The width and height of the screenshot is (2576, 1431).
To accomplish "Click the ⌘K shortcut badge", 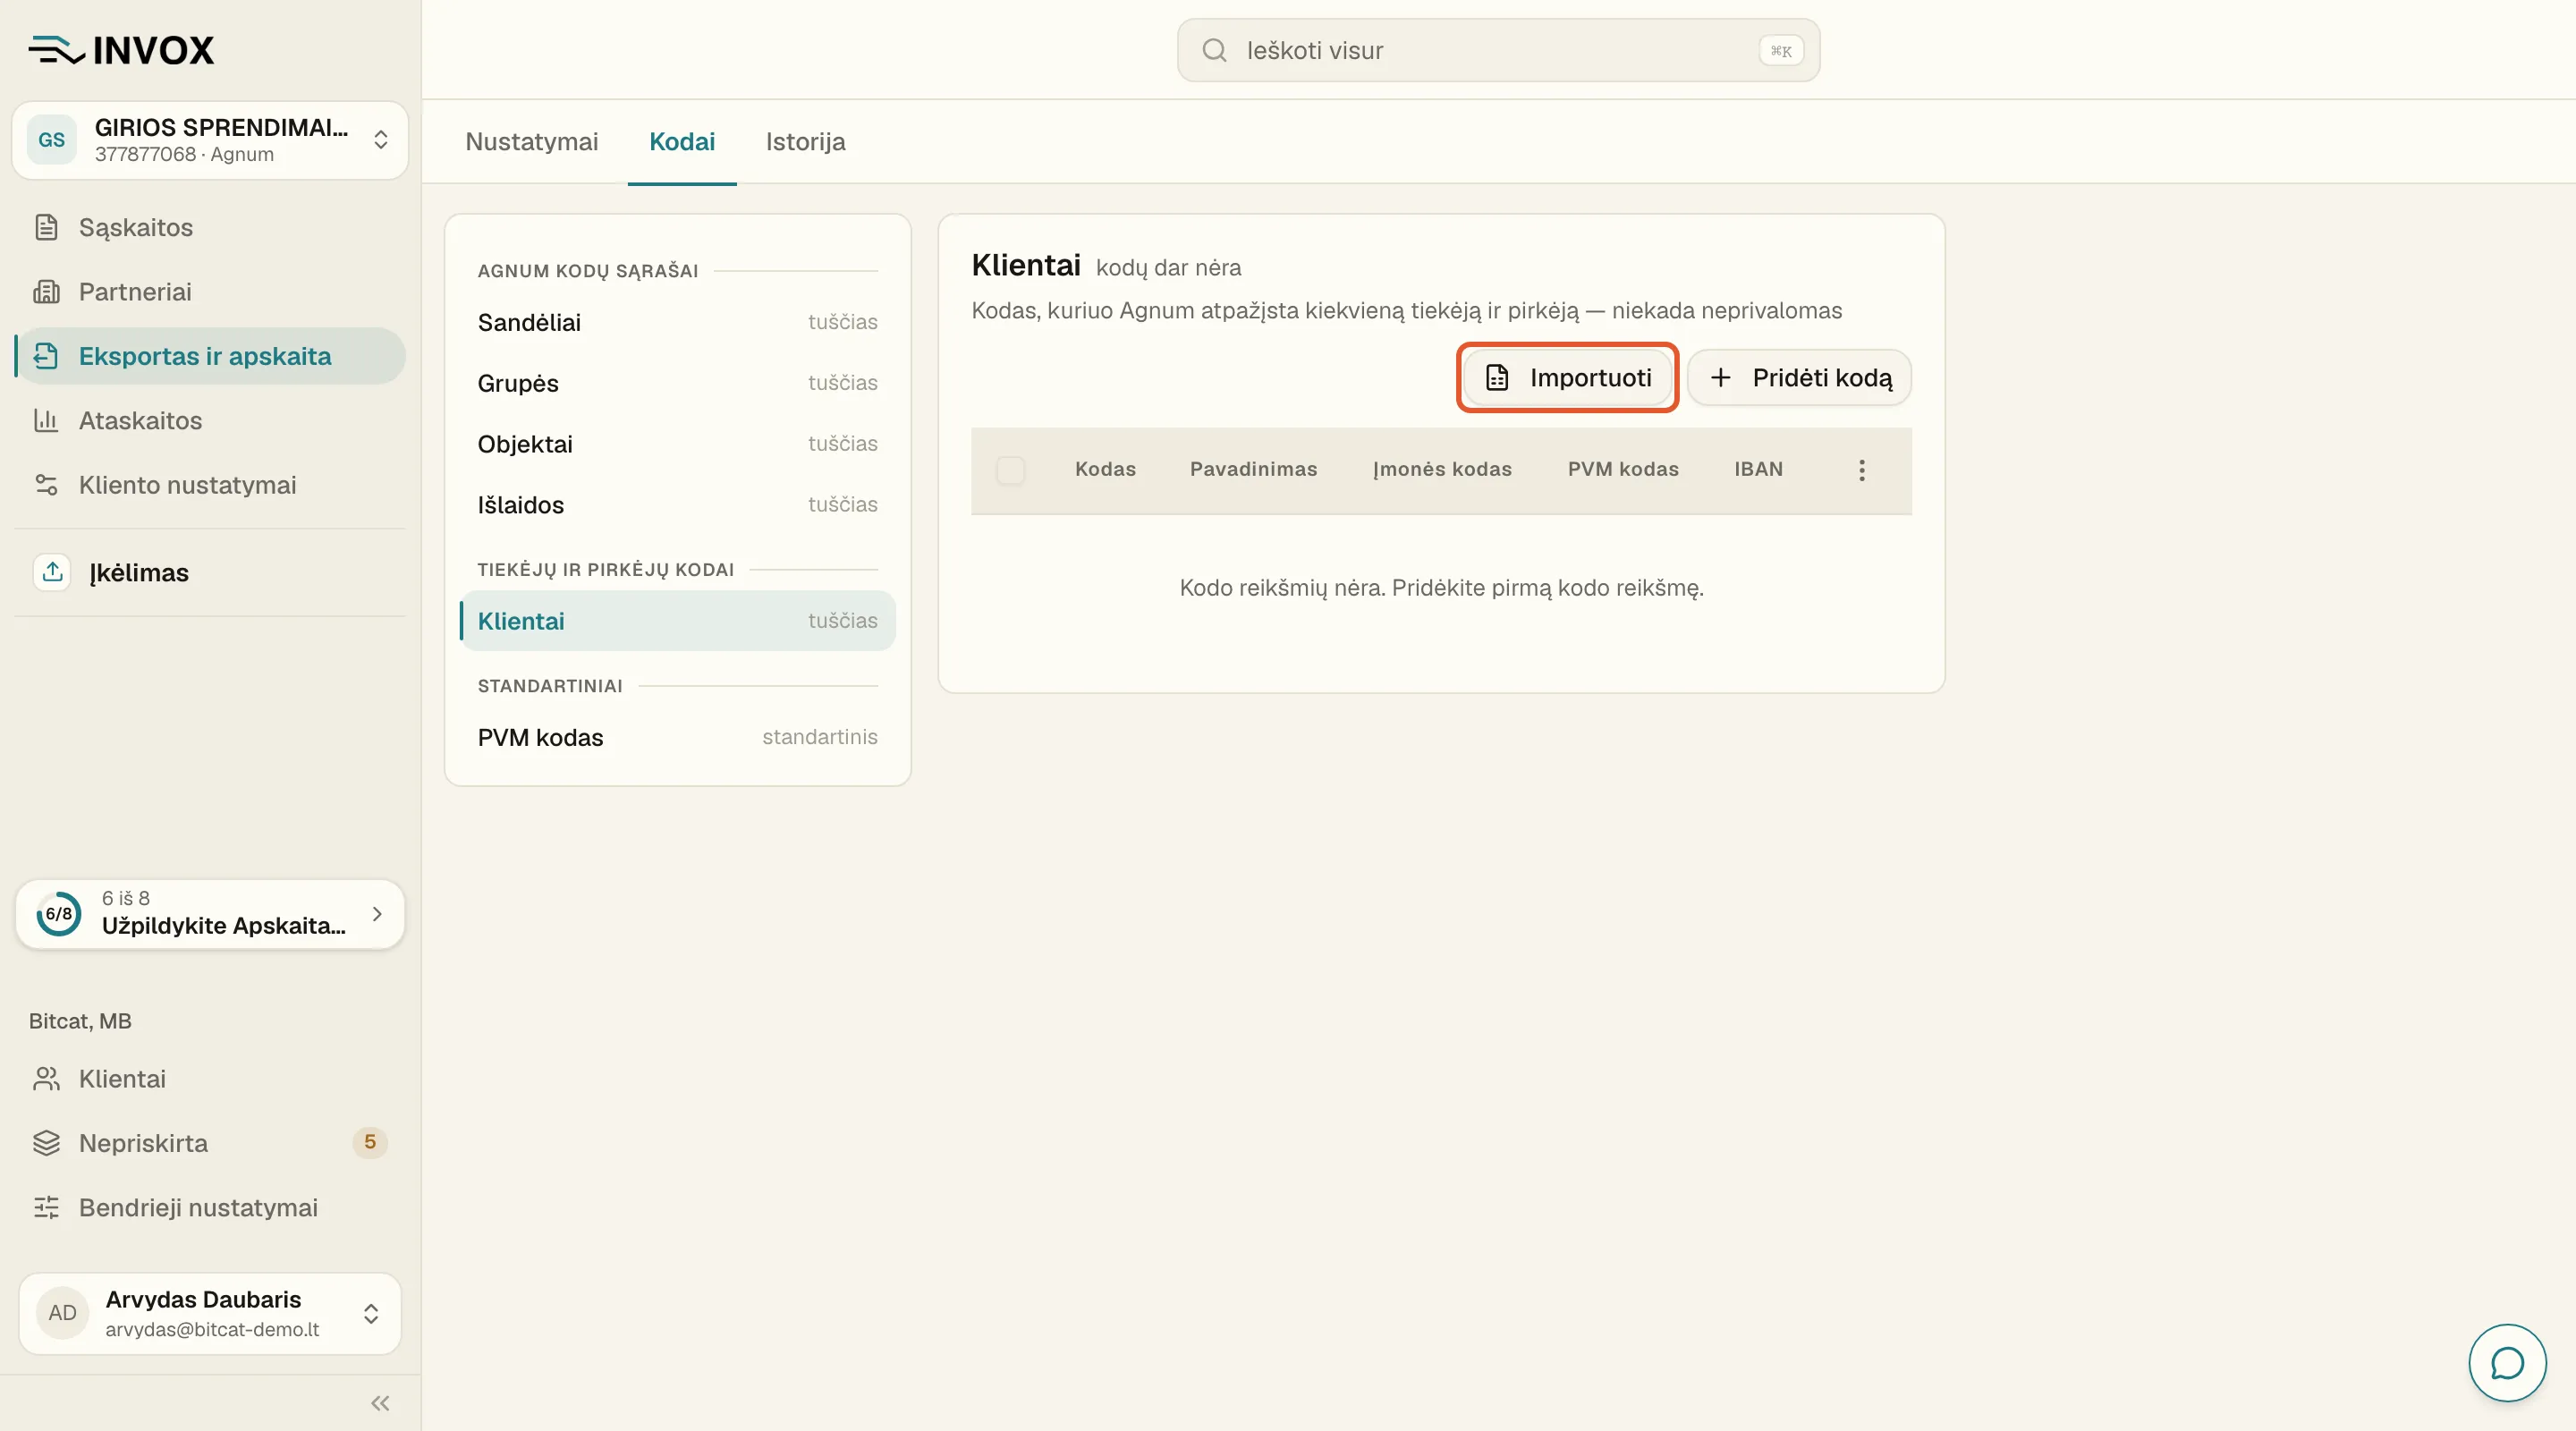I will click(1781, 51).
